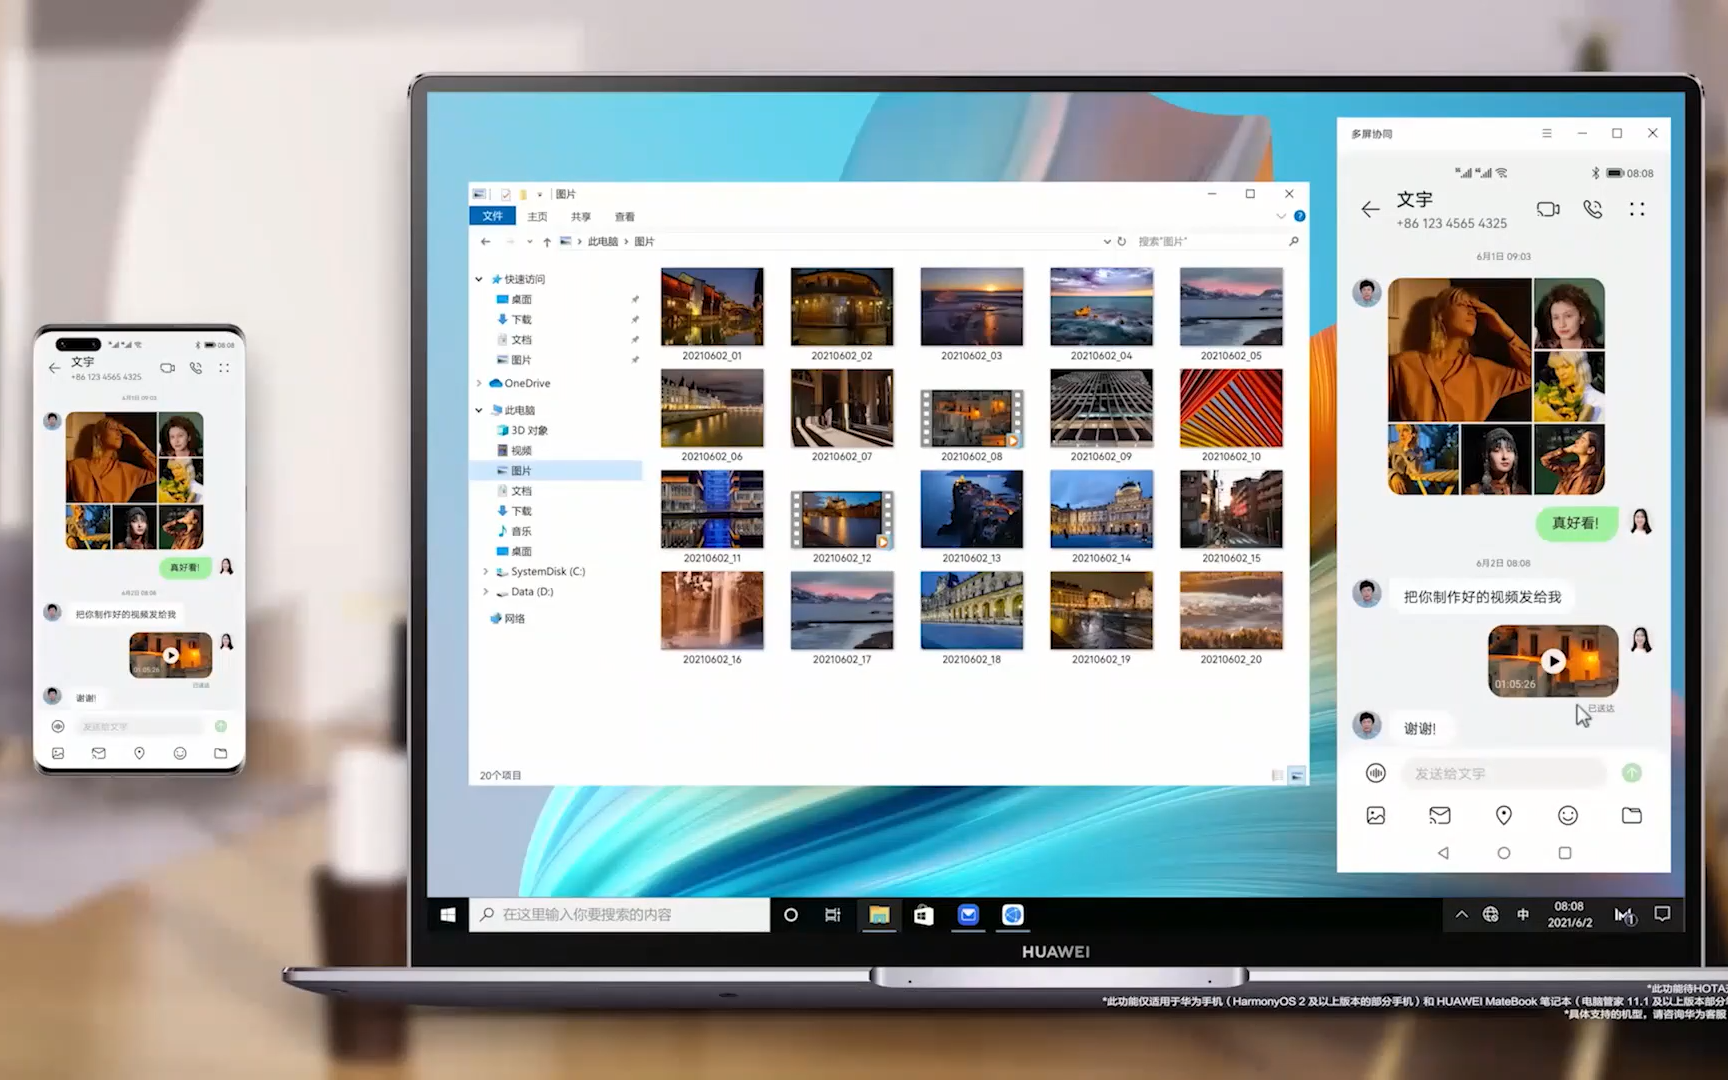1728x1080 pixels.
Task: Switch to the 共享 tab in File Explorer
Action: pos(582,216)
